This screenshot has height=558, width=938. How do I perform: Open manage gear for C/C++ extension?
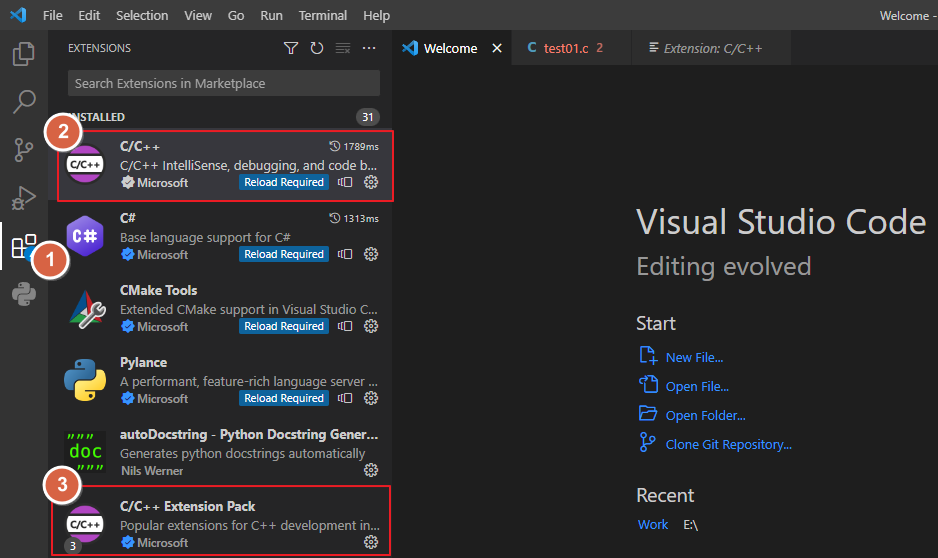coord(371,182)
